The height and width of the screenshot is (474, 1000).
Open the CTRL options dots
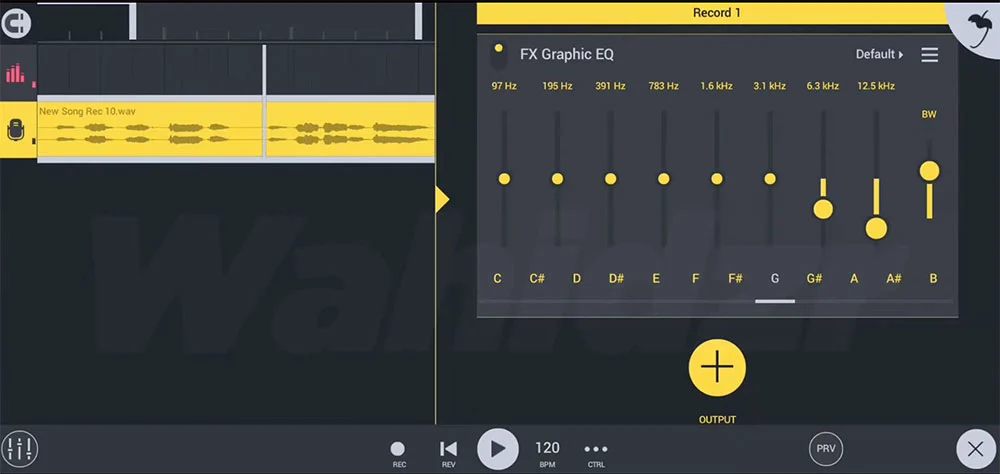coord(596,454)
